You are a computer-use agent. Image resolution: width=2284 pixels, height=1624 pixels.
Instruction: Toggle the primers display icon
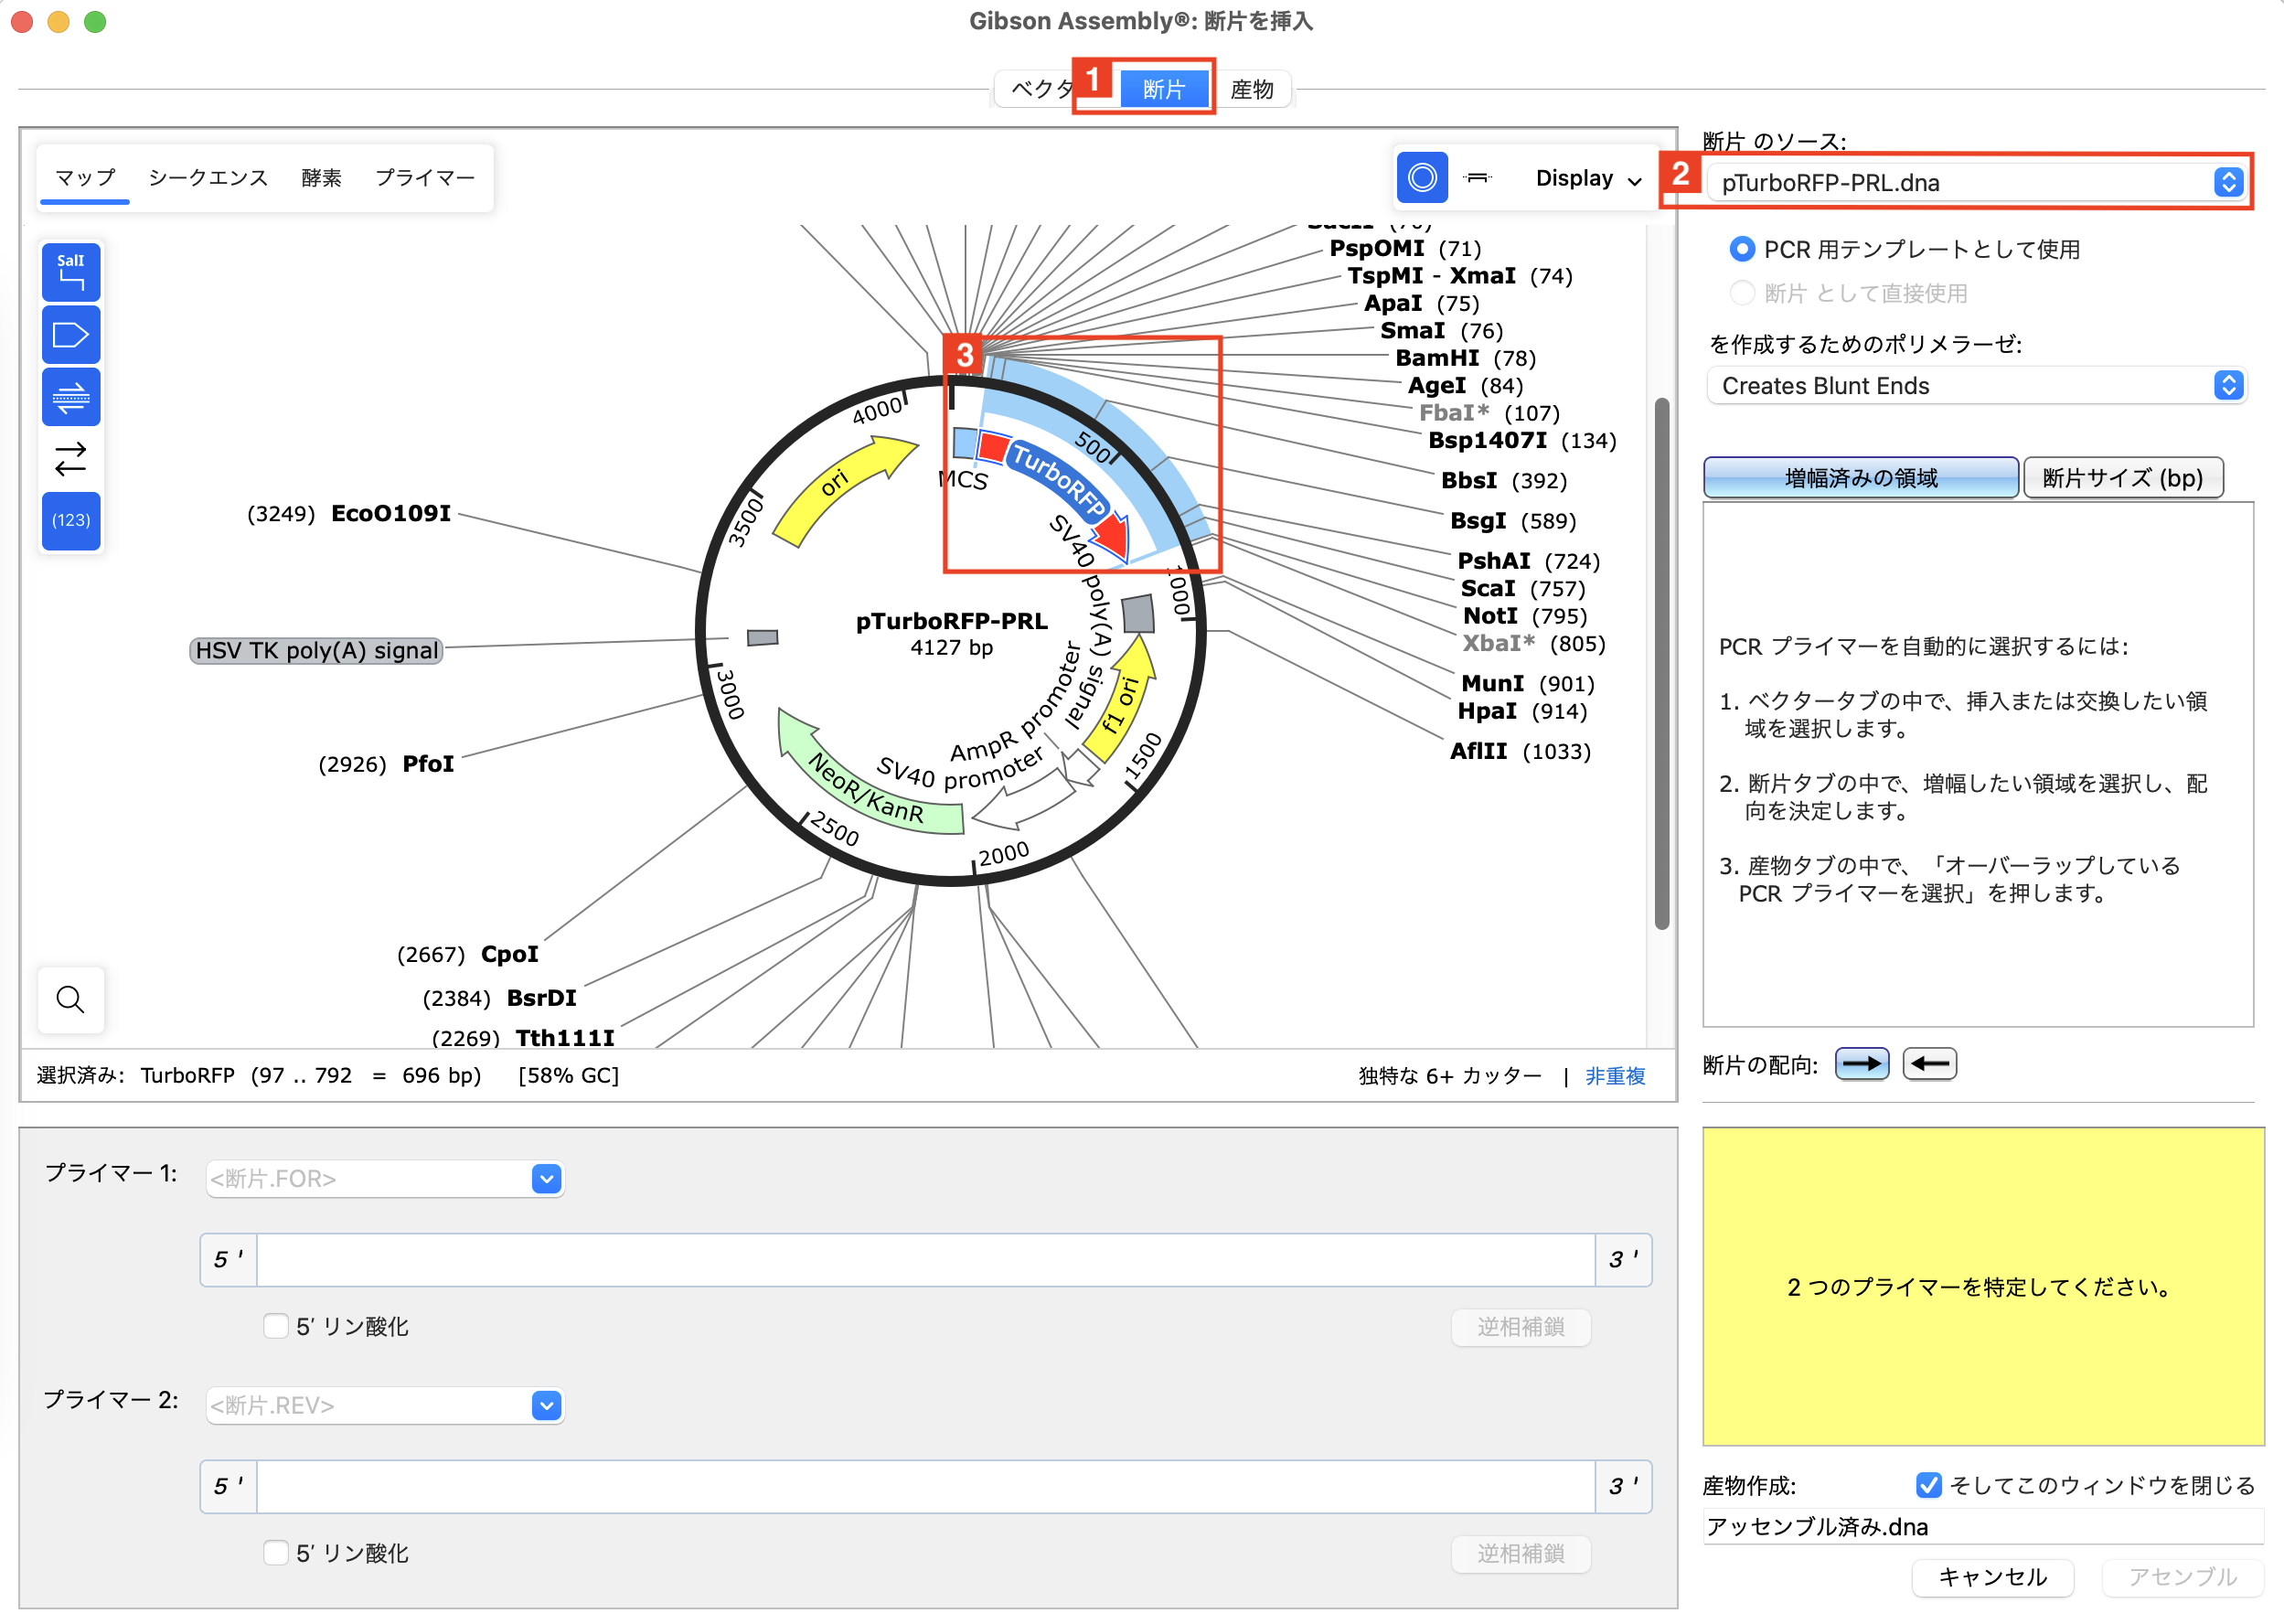(70, 397)
